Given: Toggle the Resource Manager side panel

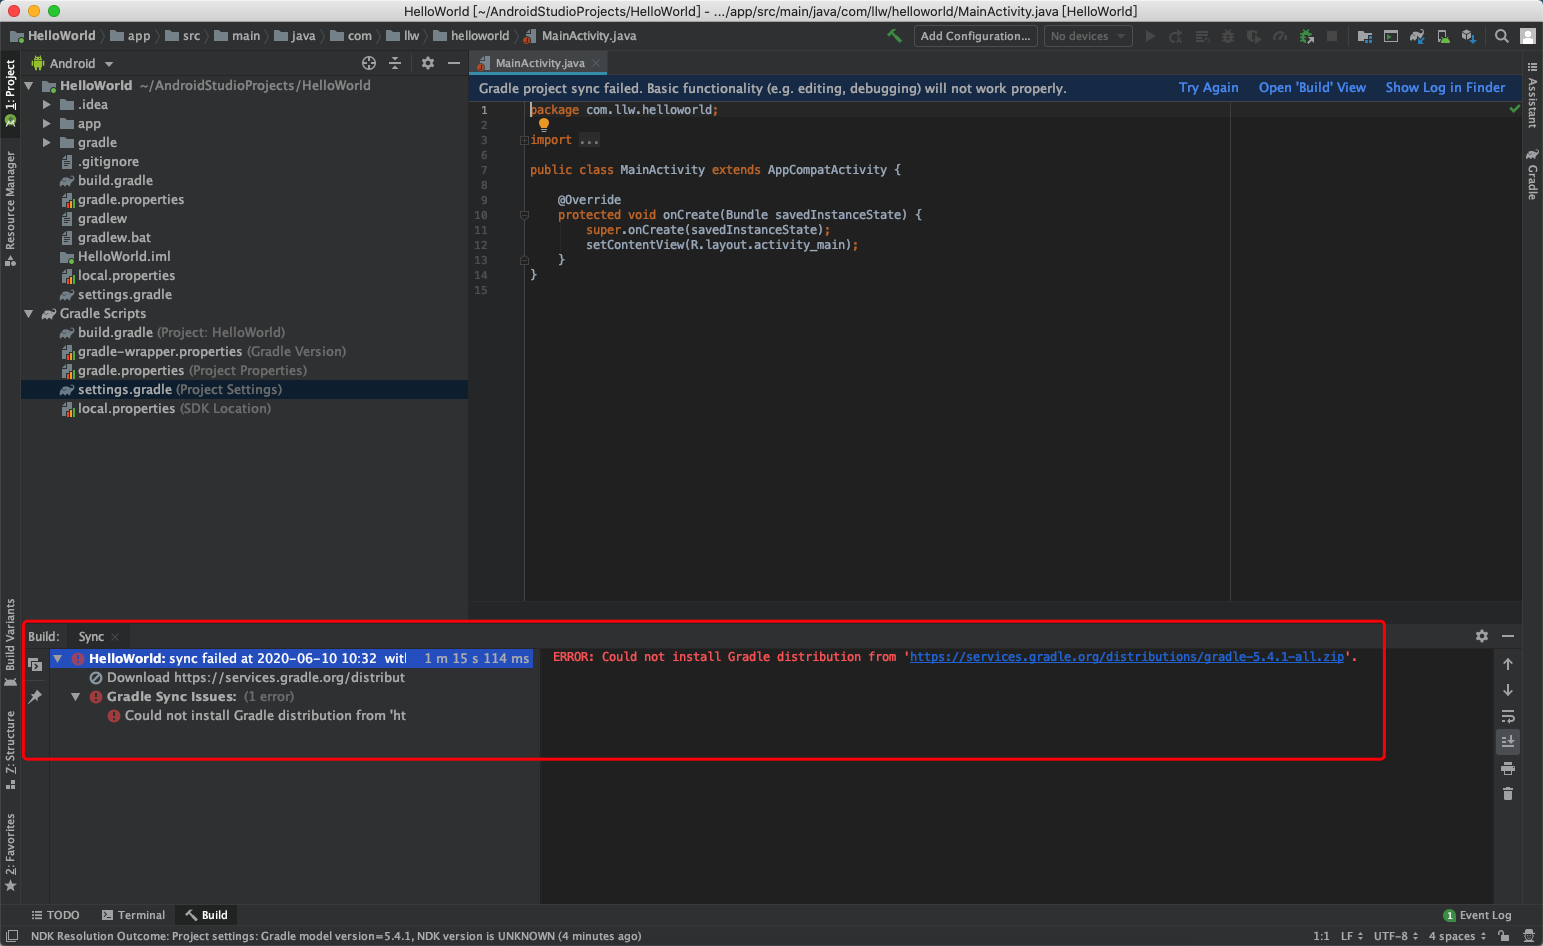Looking at the screenshot, I should pyautogui.click(x=10, y=209).
